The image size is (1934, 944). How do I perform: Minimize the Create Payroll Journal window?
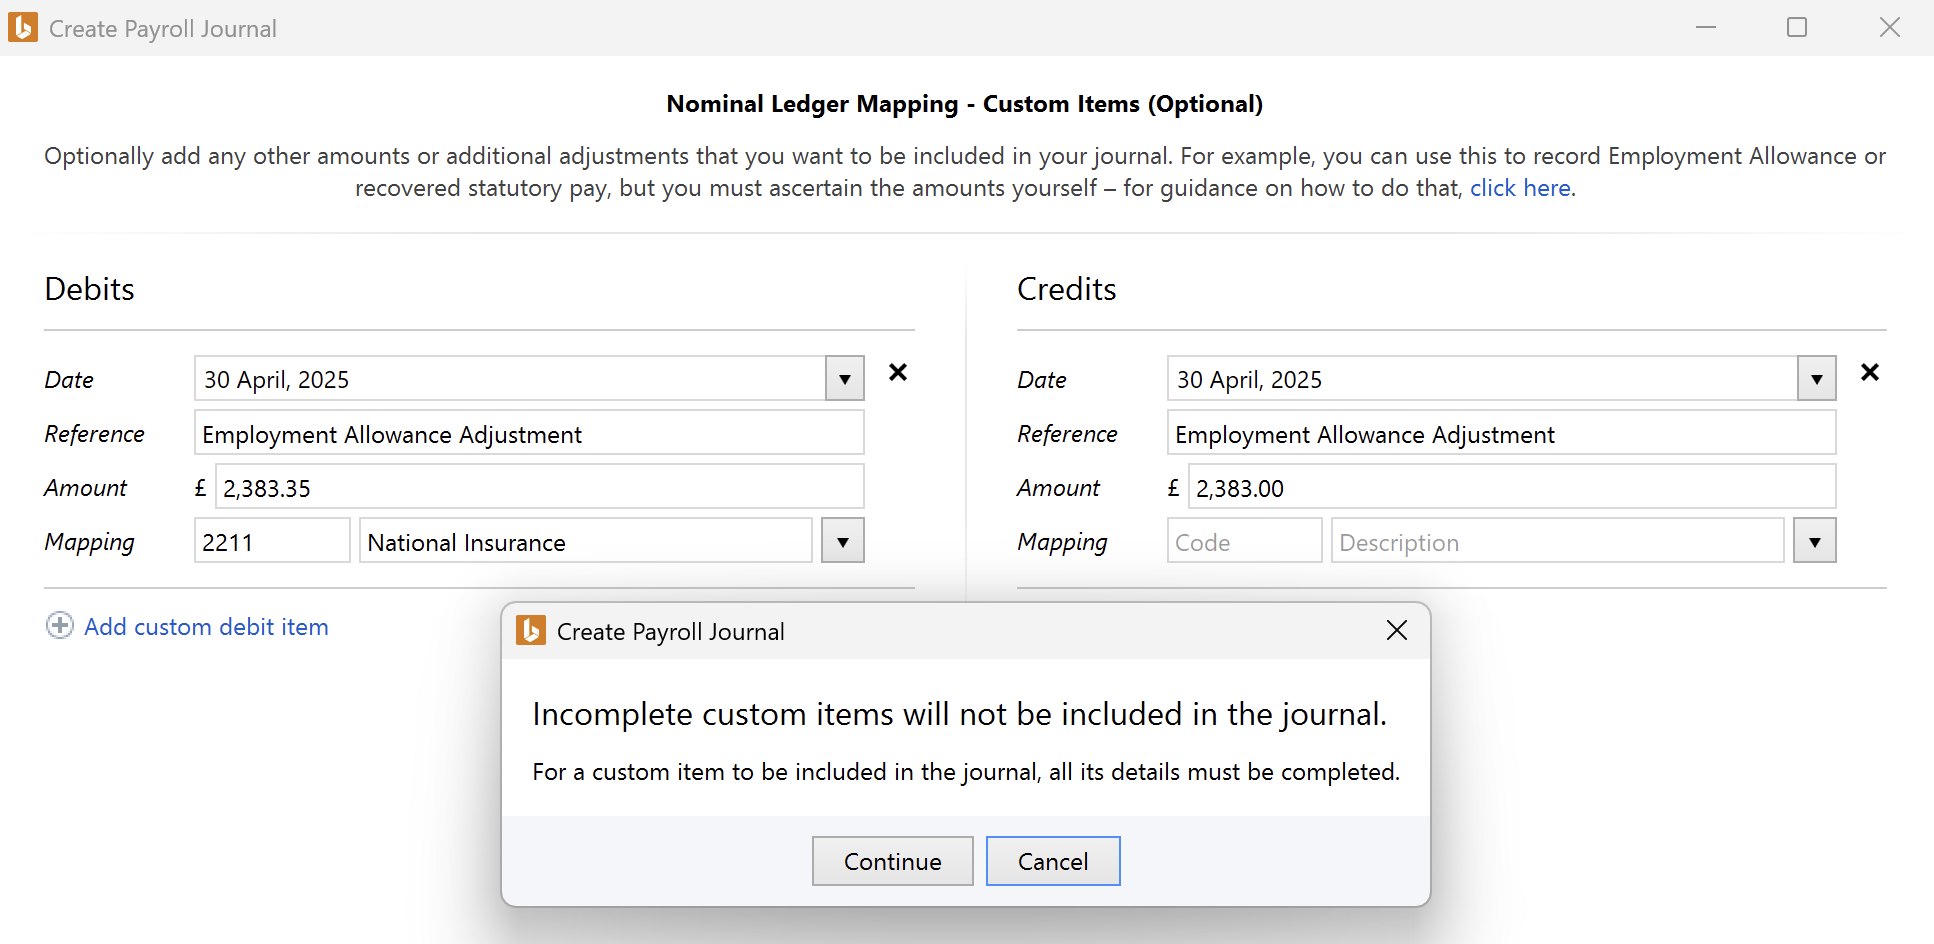(x=1706, y=27)
